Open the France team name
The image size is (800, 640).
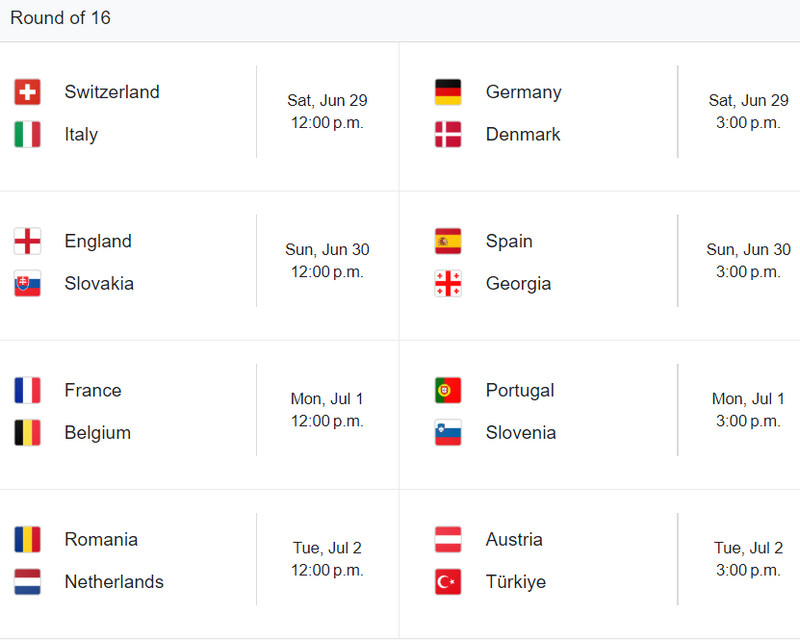[x=93, y=390]
